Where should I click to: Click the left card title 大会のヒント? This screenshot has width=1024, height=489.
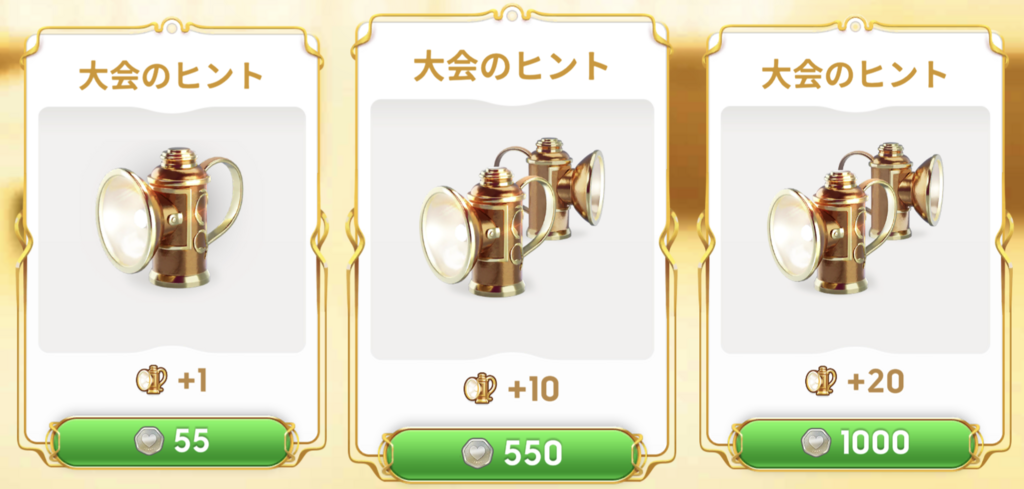[170, 76]
